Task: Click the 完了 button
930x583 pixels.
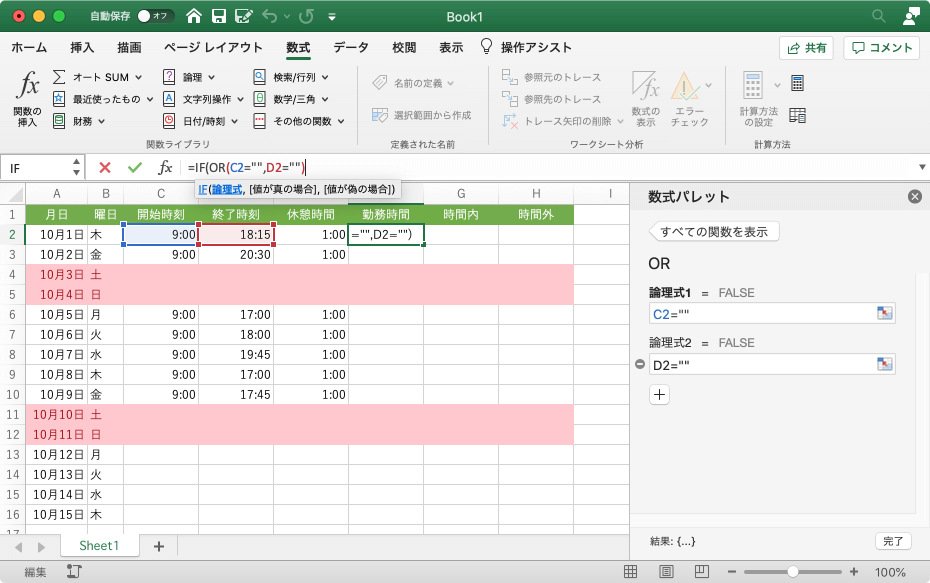Action: pyautogui.click(x=893, y=541)
